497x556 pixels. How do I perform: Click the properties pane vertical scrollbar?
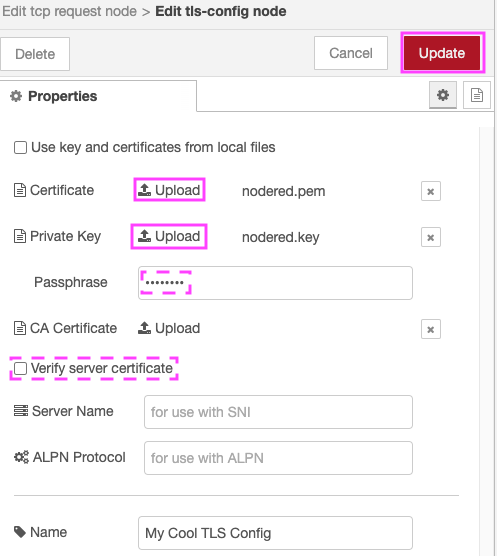click(485, 340)
